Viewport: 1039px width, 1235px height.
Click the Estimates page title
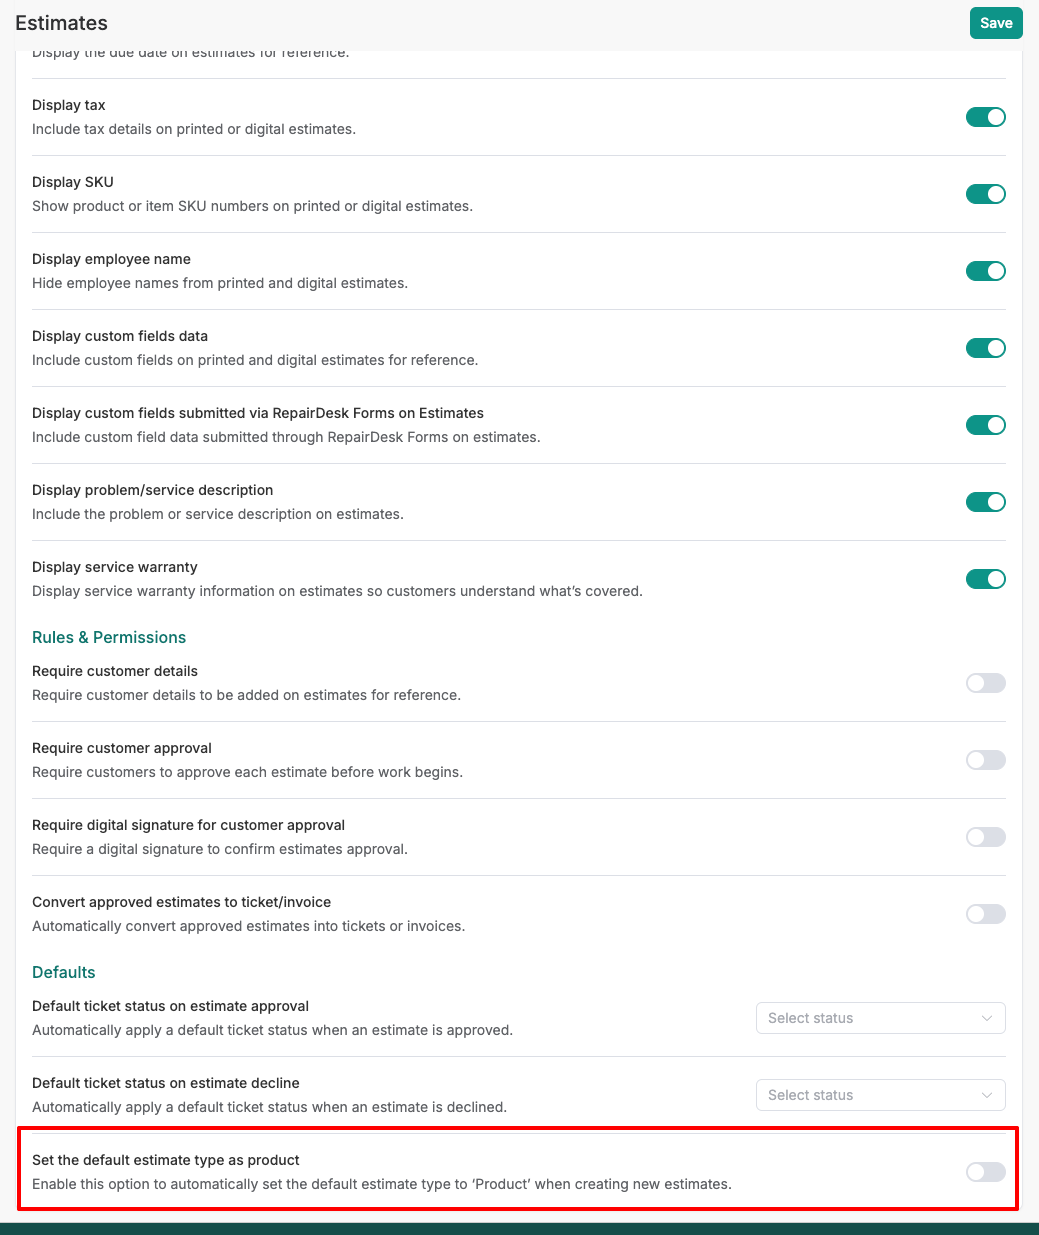[62, 23]
